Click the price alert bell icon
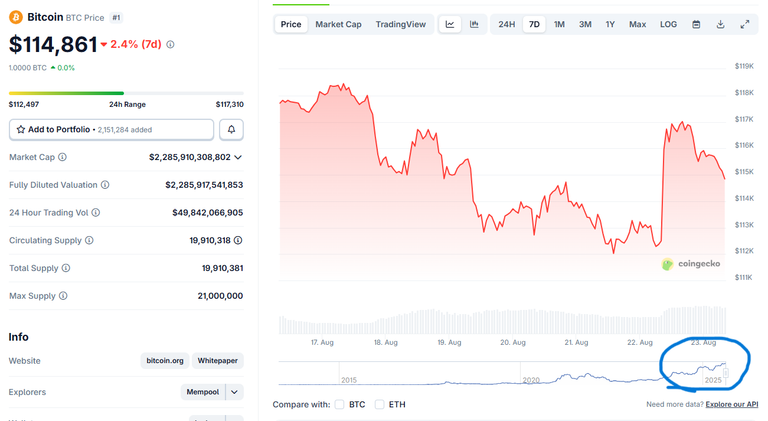Image resolution: width=768 pixels, height=421 pixels. [x=231, y=130]
